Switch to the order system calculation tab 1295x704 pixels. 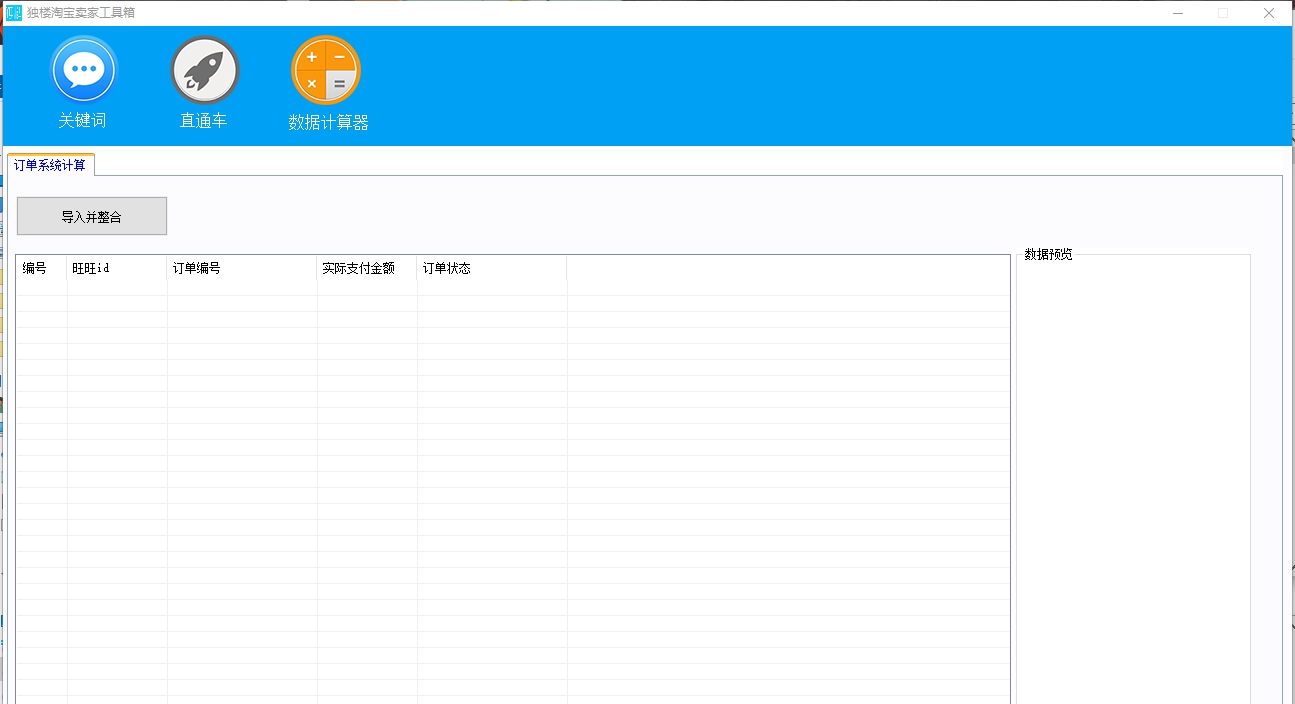click(51, 164)
